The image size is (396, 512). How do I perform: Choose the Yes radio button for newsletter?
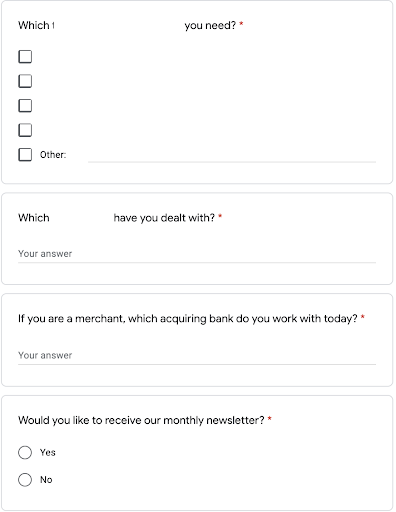[25, 452]
